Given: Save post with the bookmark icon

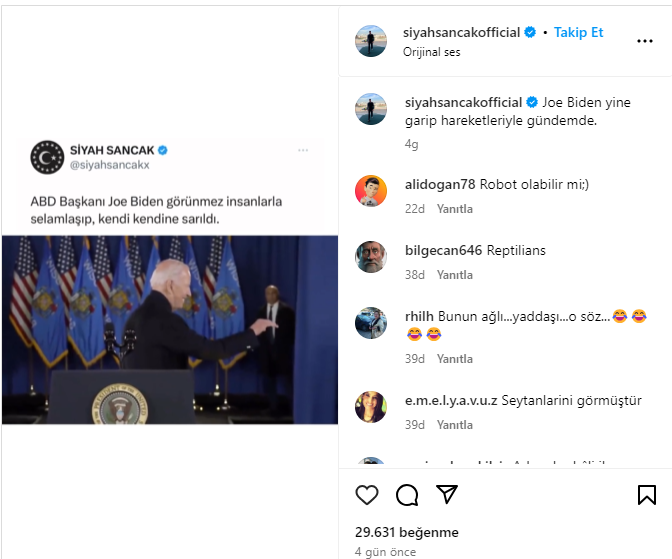Looking at the screenshot, I should (646, 495).
